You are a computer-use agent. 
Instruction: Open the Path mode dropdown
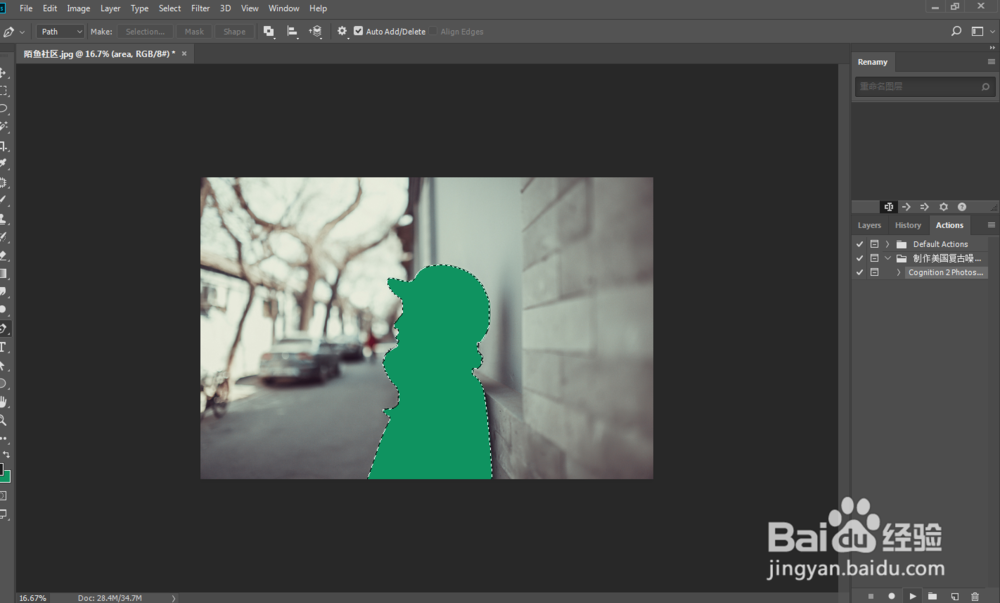tap(60, 31)
